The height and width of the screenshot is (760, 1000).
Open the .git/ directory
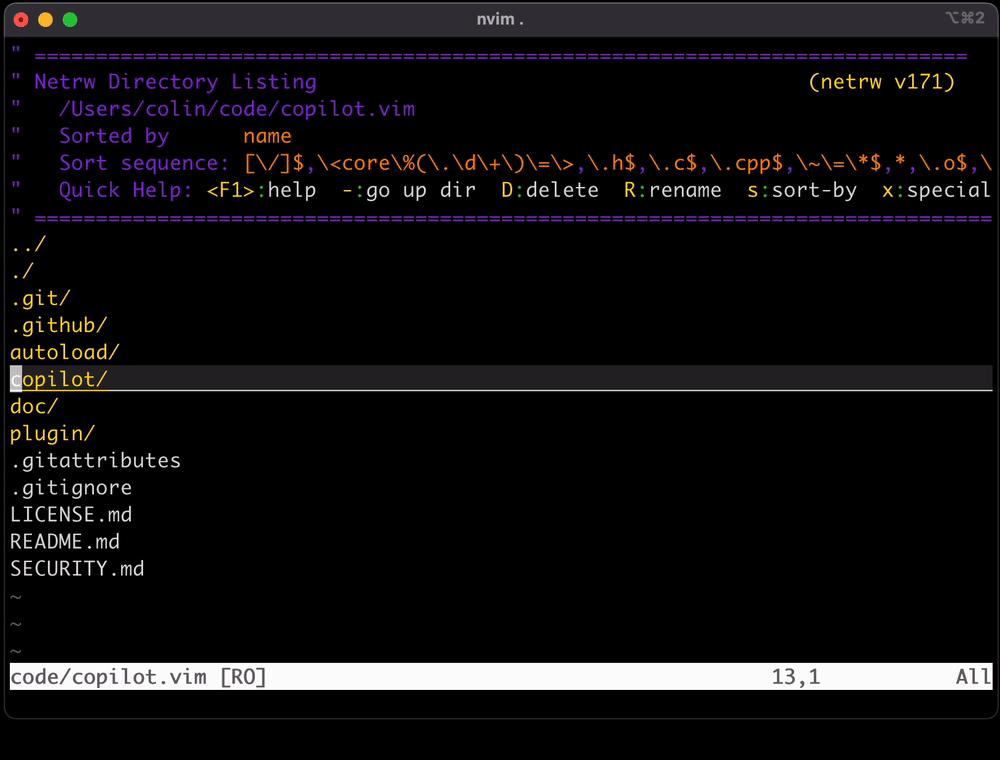tap(40, 298)
